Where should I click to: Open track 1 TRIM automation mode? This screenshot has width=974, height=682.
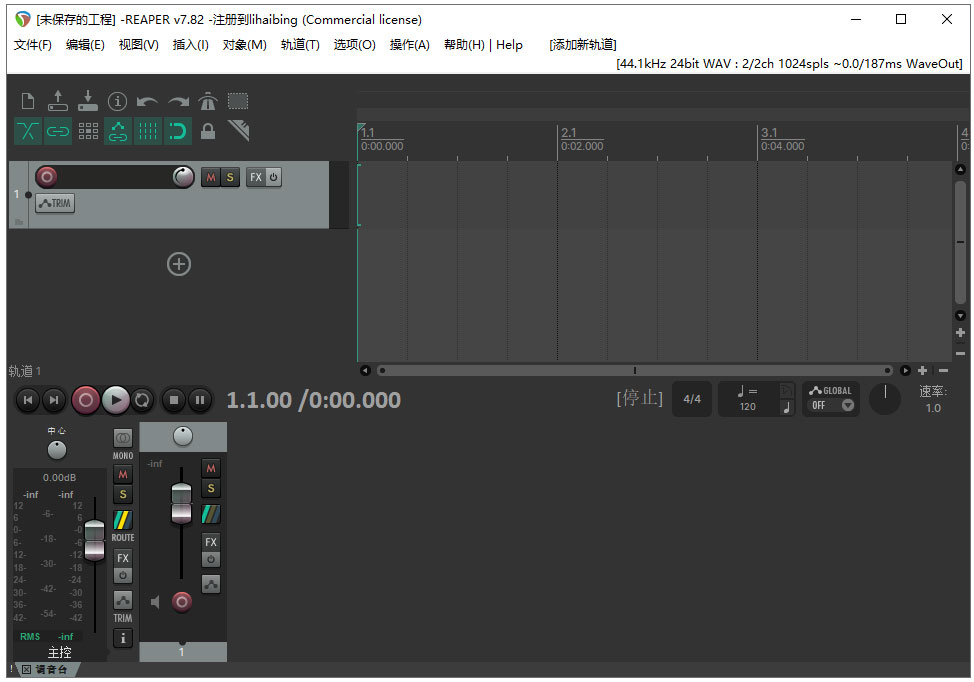pos(55,203)
